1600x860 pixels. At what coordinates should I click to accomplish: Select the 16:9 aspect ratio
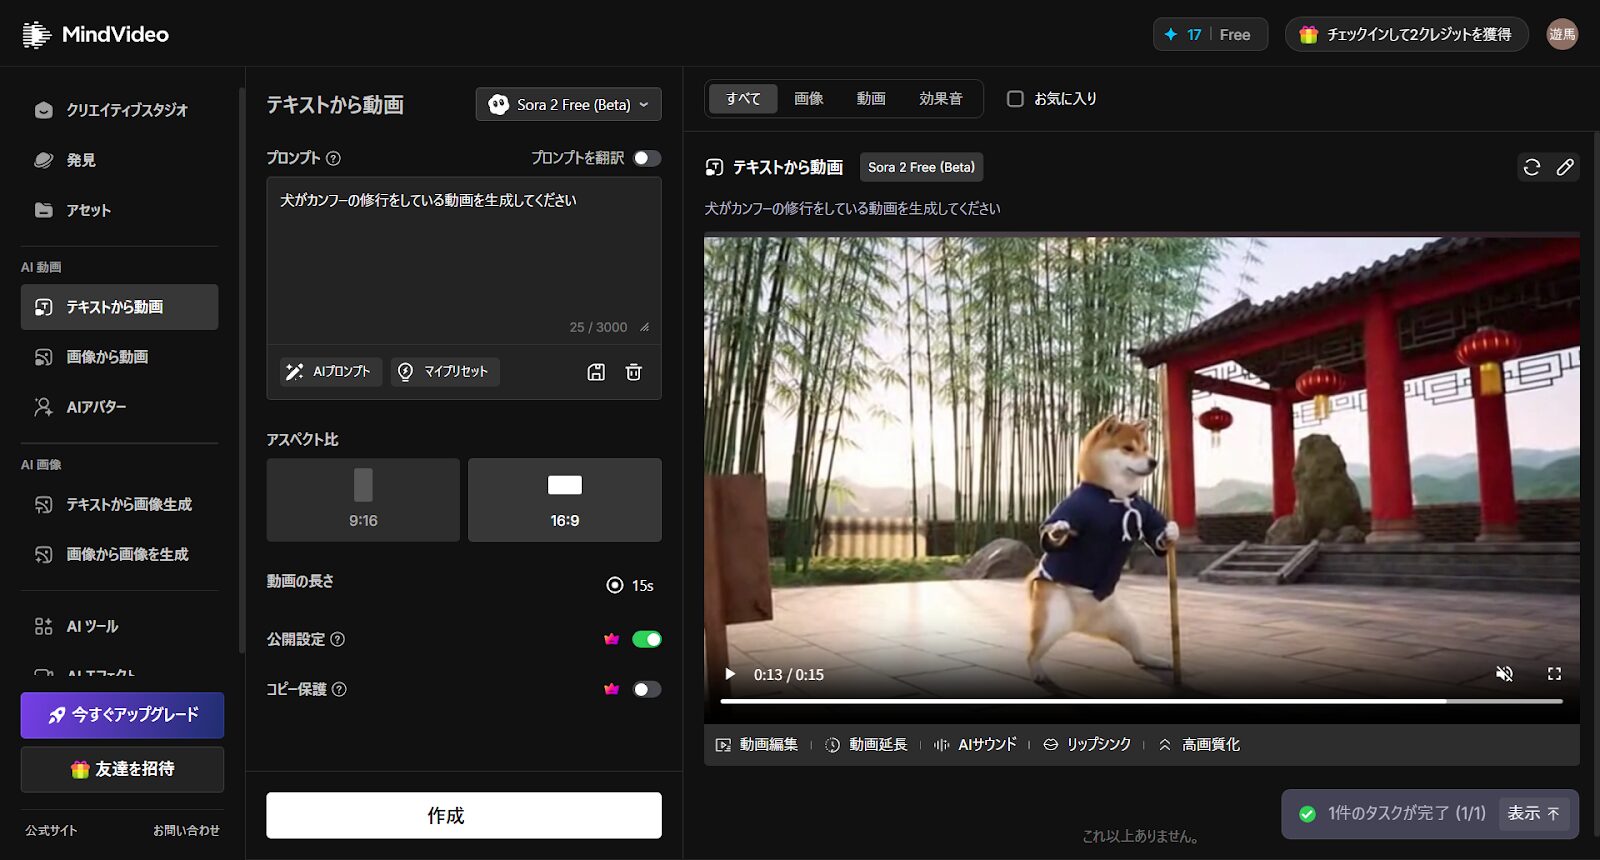[x=565, y=500]
